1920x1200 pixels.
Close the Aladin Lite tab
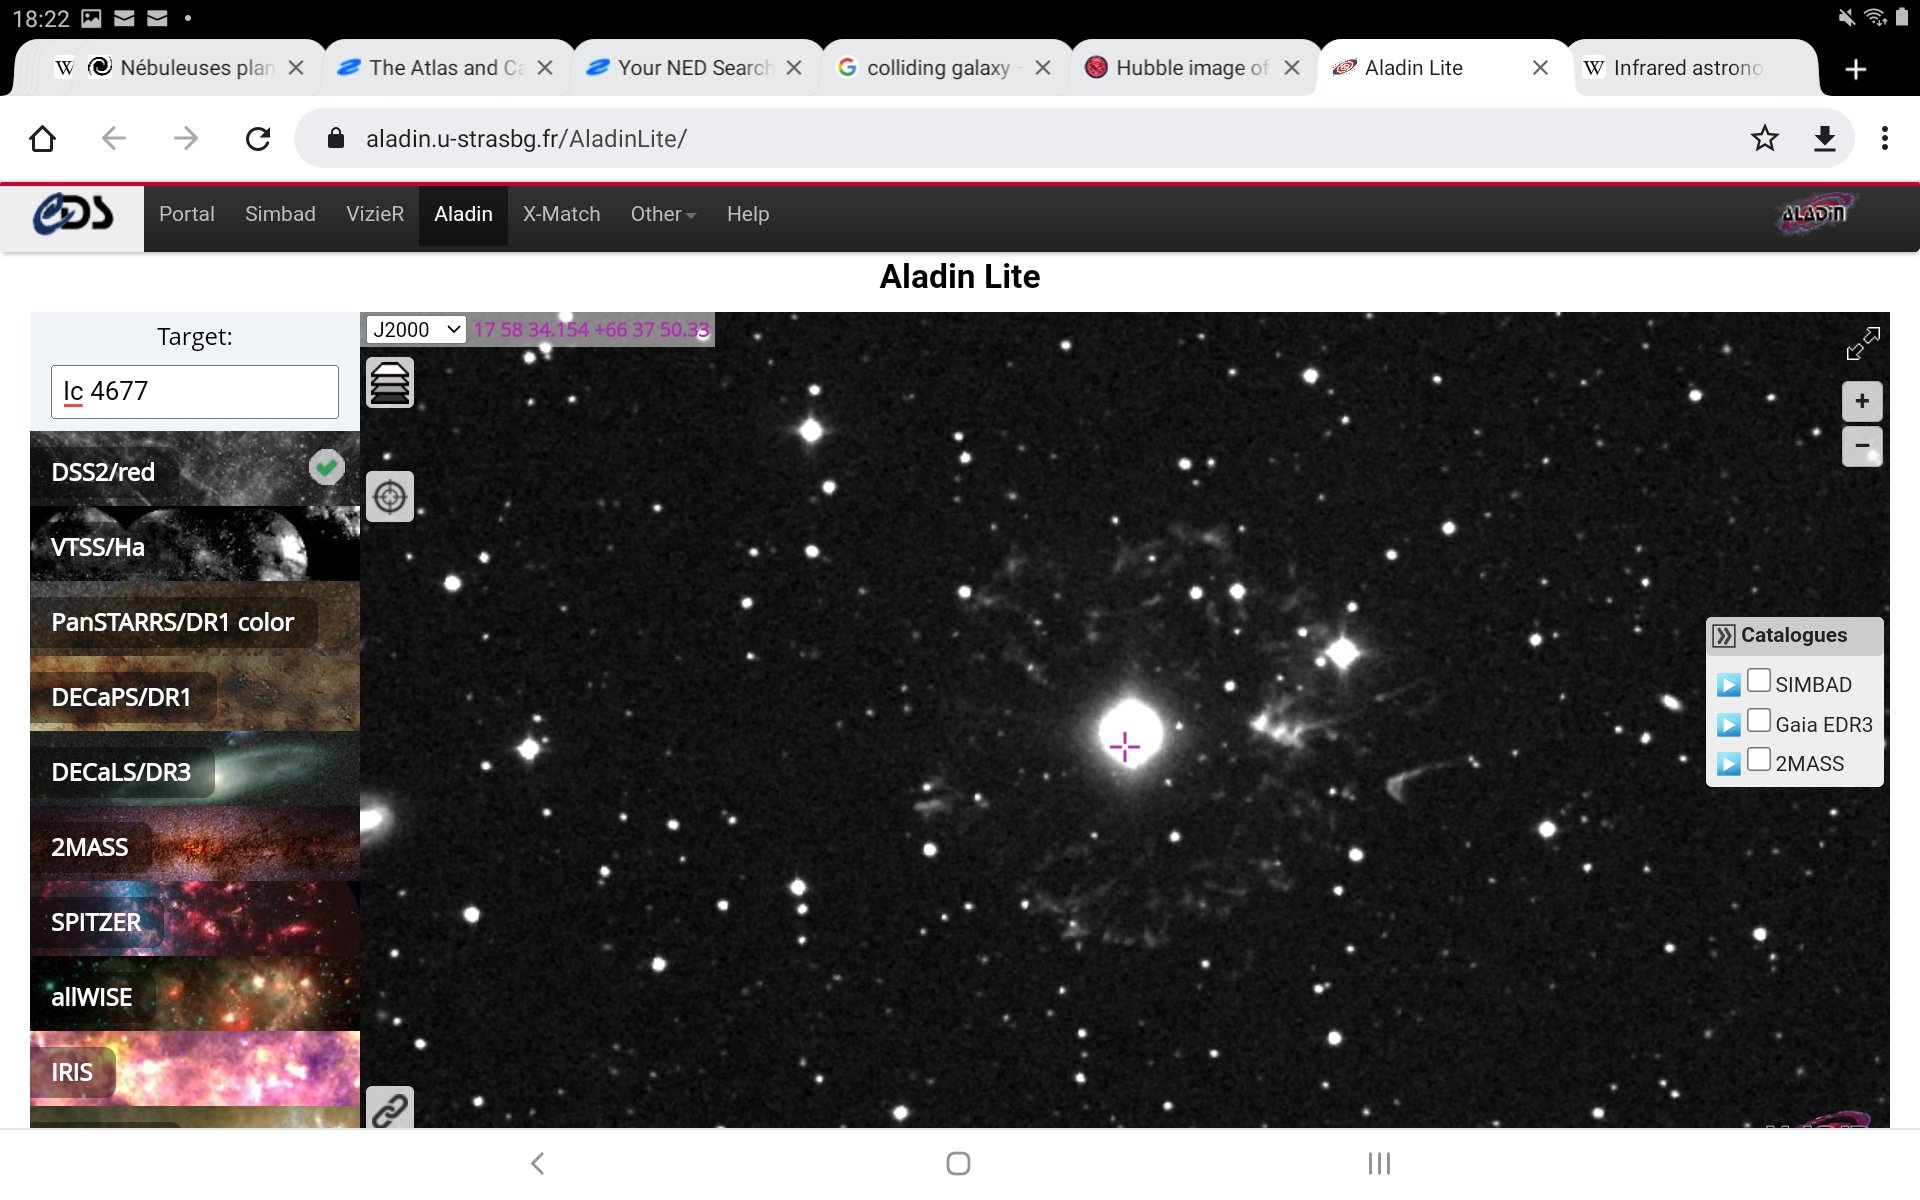pyautogui.click(x=1541, y=68)
